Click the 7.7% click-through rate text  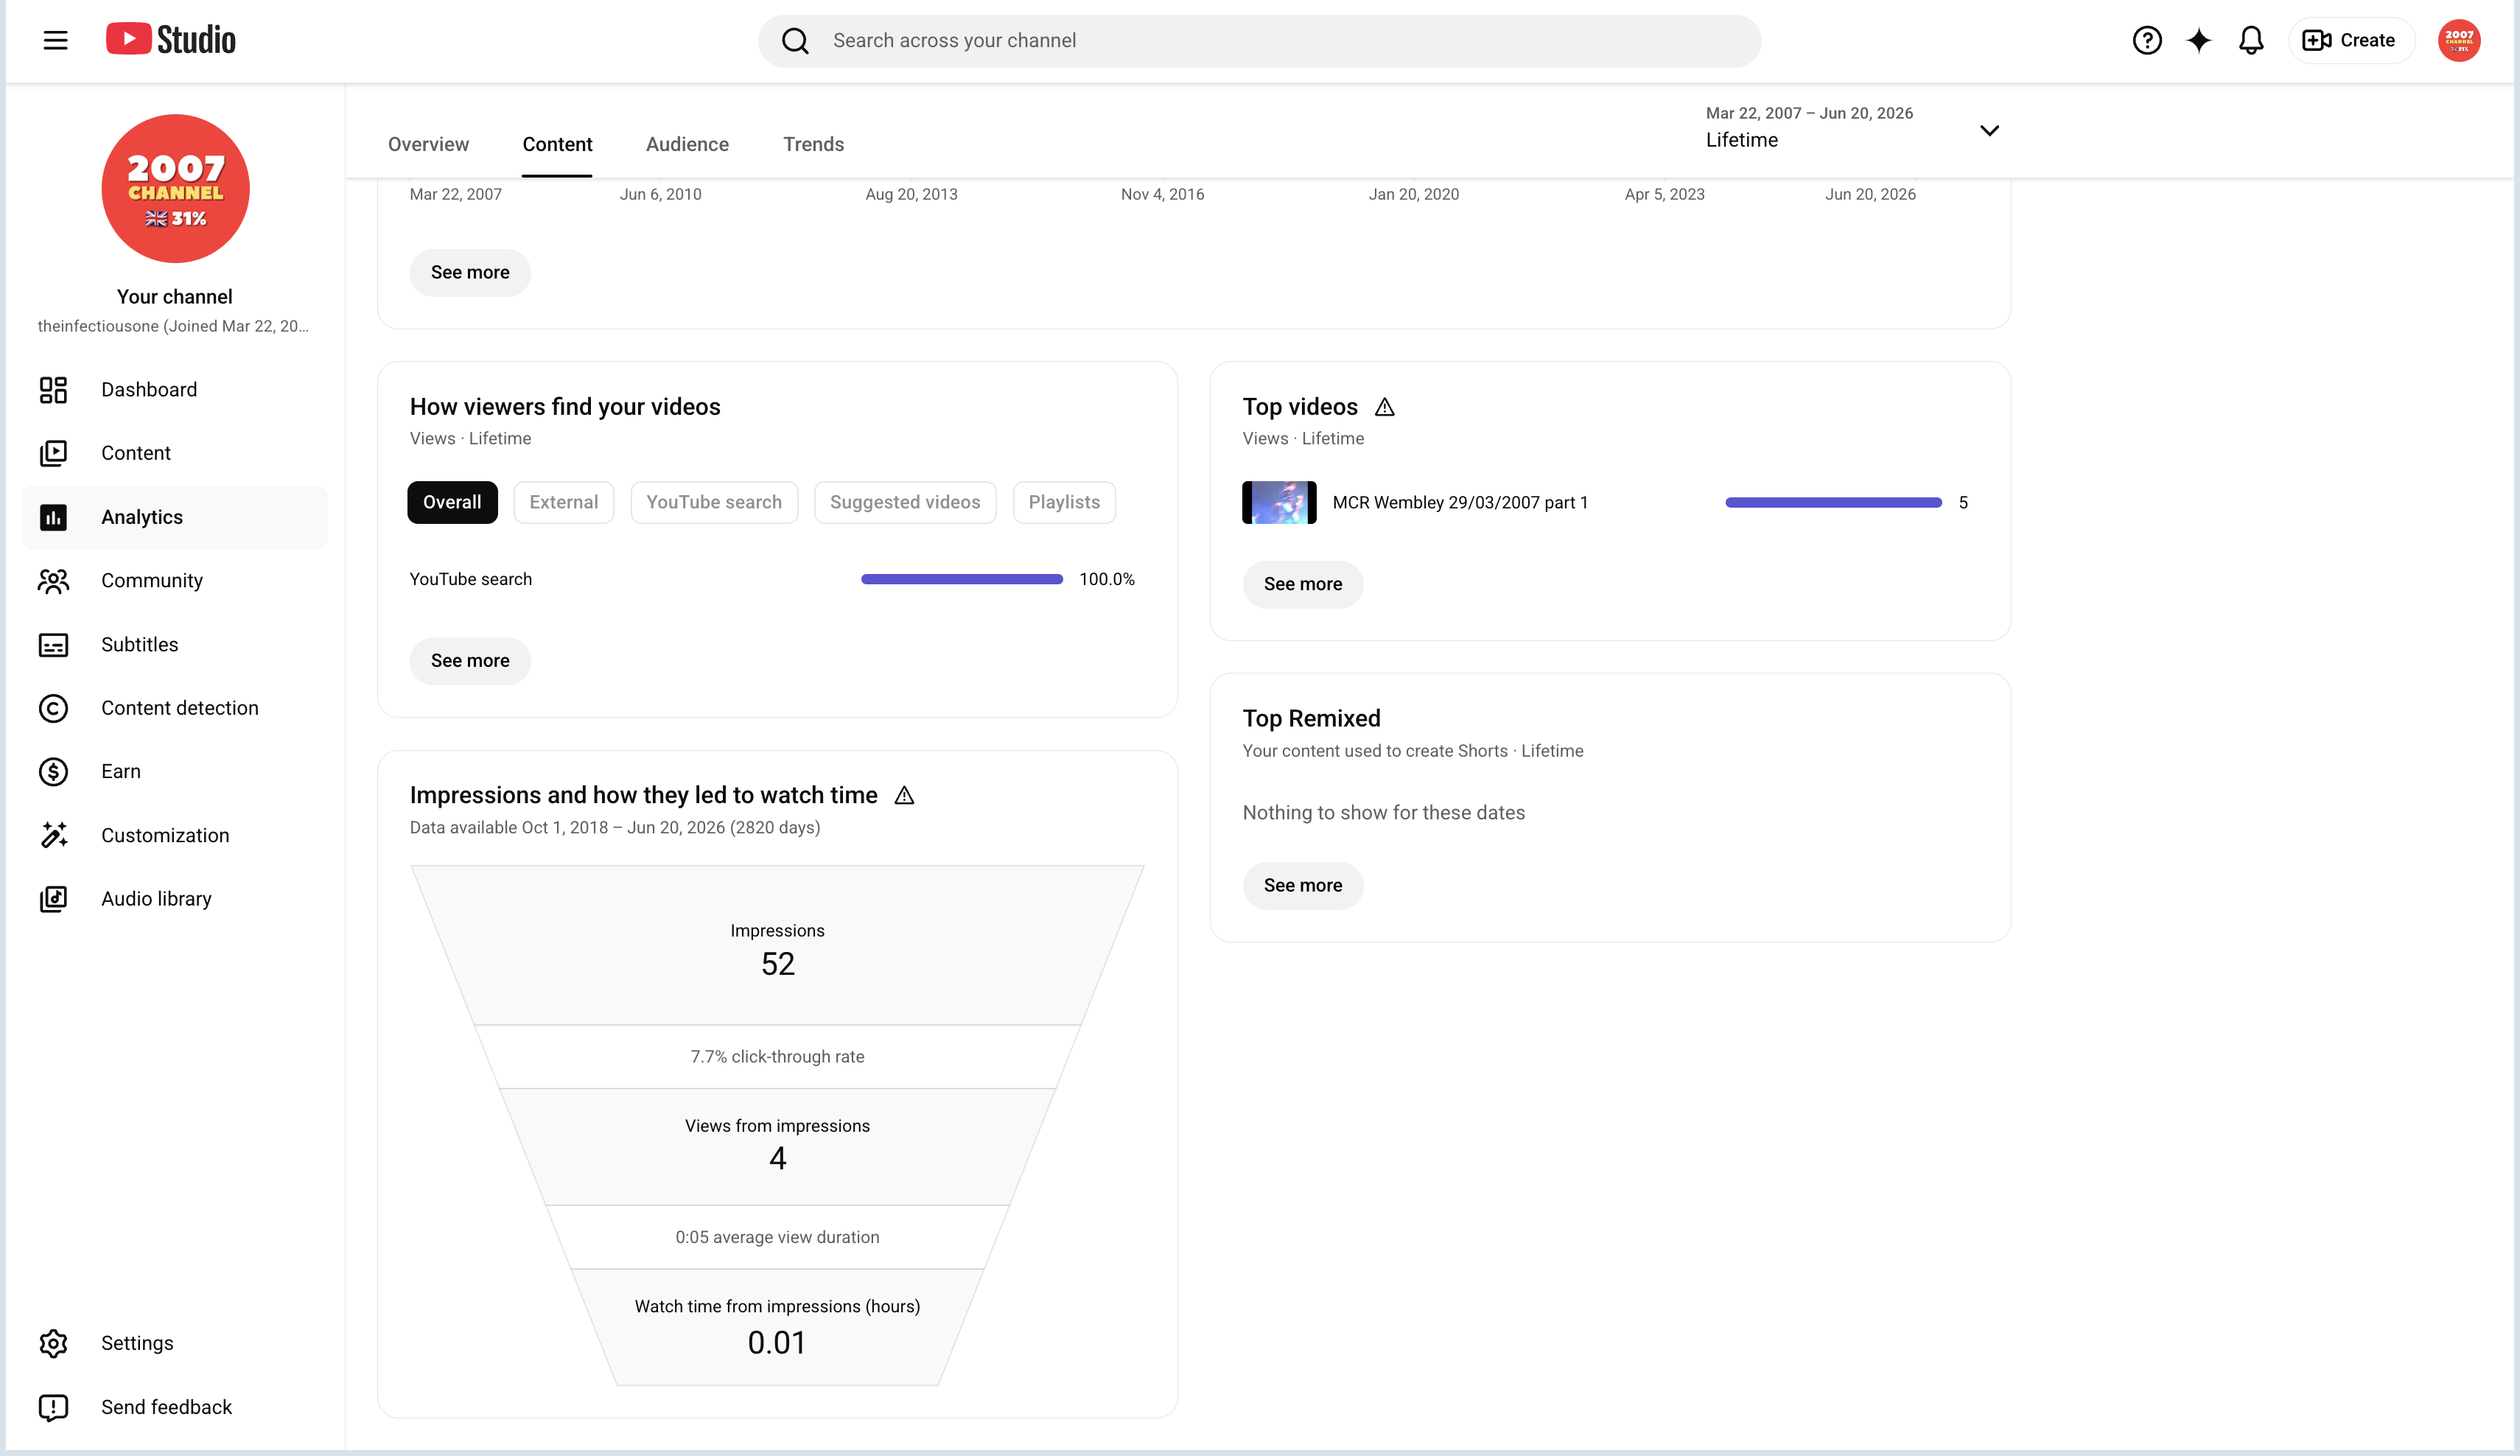tap(777, 1057)
